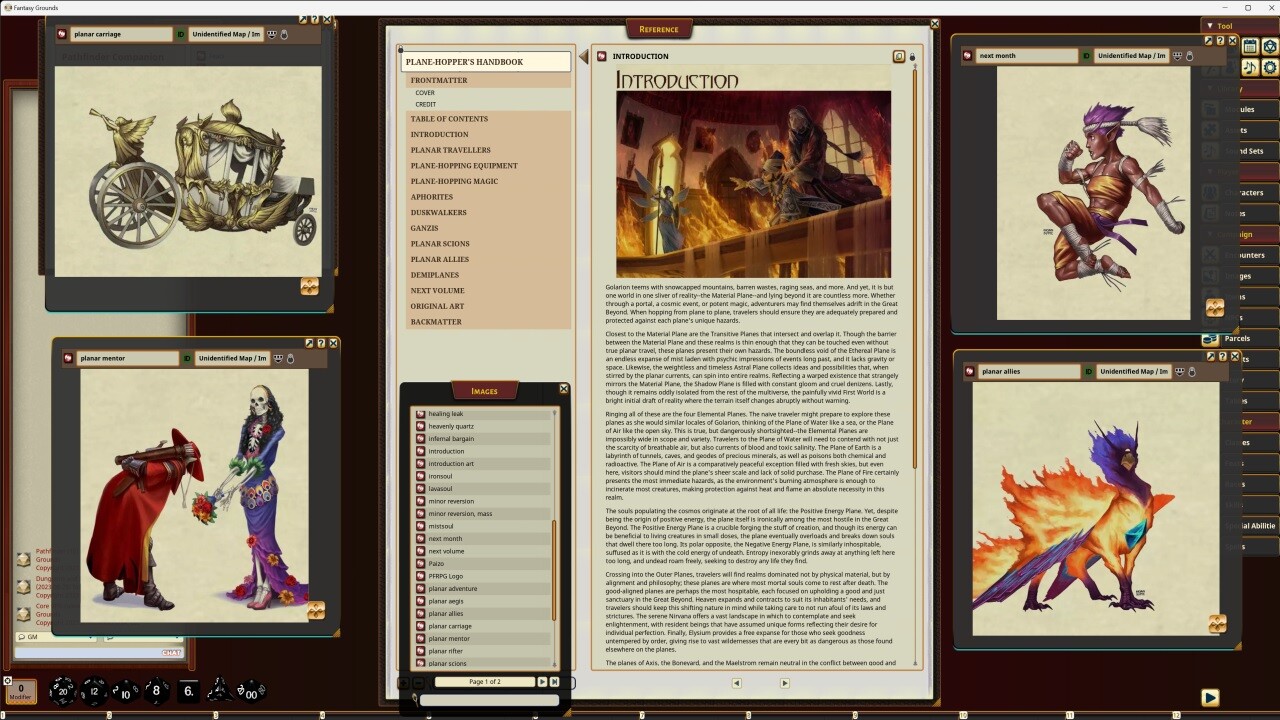Toggle the mask icon on the next month window
Screen dimensions: 1280x720
click(1177, 56)
